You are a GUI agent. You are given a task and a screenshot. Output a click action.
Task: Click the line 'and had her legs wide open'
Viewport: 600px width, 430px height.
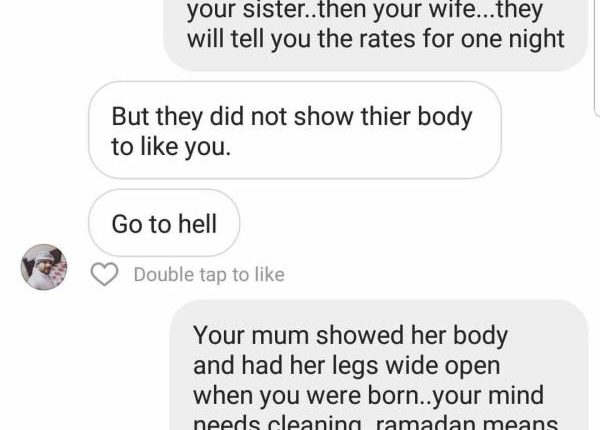tap(346, 365)
